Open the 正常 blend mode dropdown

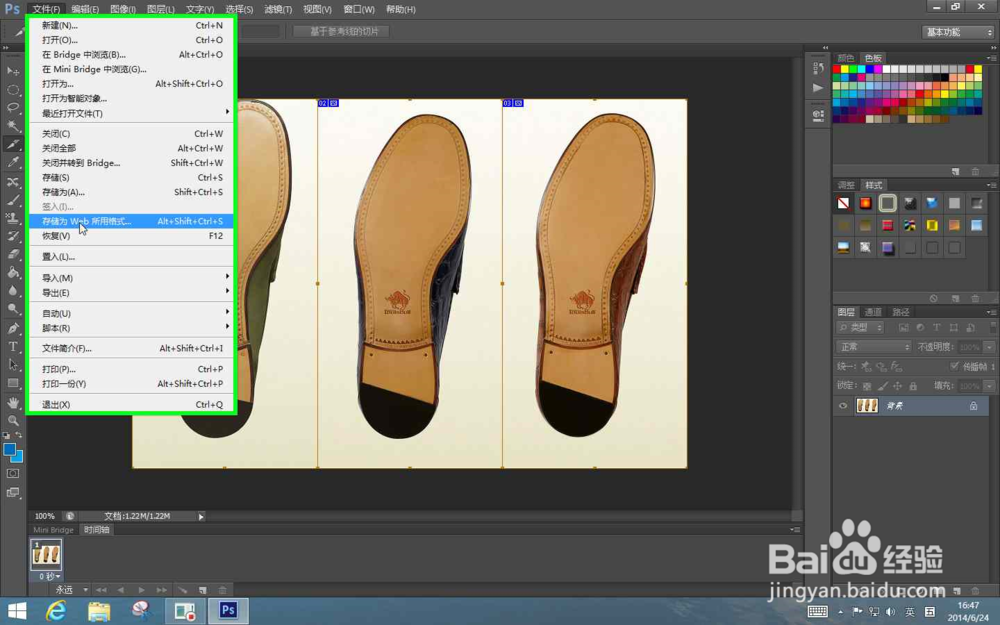873,347
